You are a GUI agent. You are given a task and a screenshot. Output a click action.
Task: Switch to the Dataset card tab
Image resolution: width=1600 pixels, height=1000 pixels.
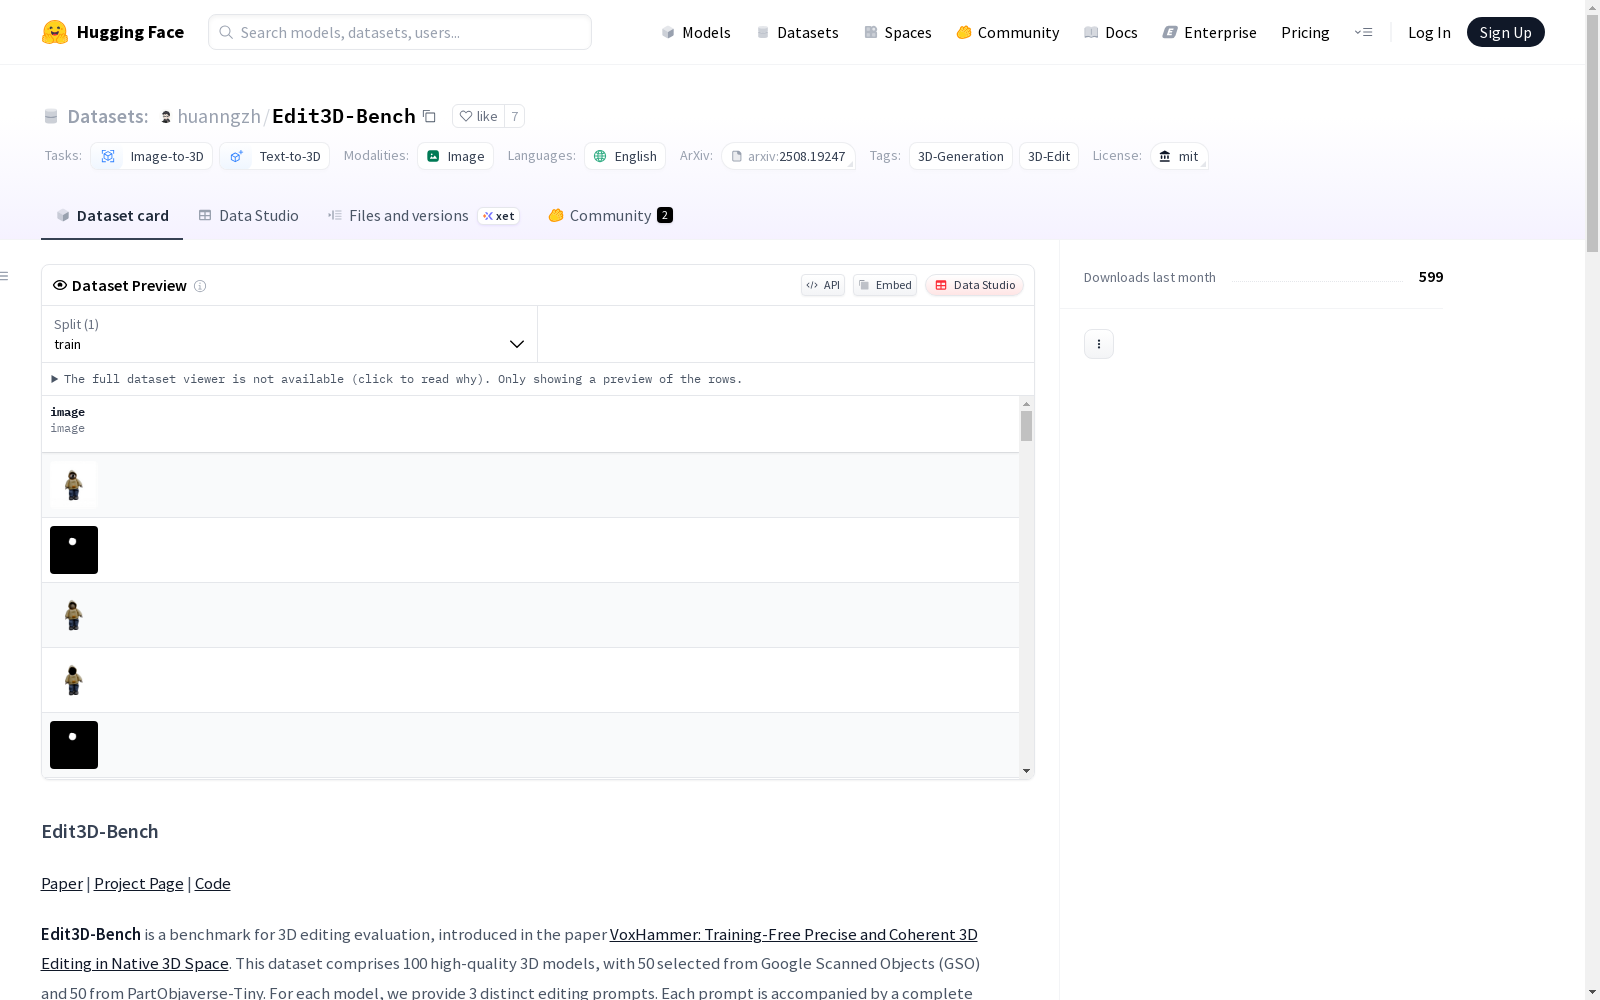(112, 216)
